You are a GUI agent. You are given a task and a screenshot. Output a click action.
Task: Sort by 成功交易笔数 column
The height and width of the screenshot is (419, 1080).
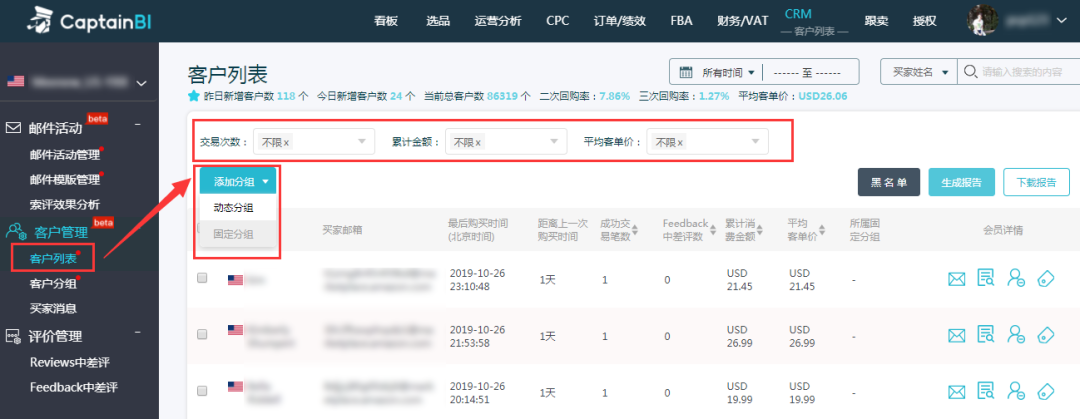634,229
